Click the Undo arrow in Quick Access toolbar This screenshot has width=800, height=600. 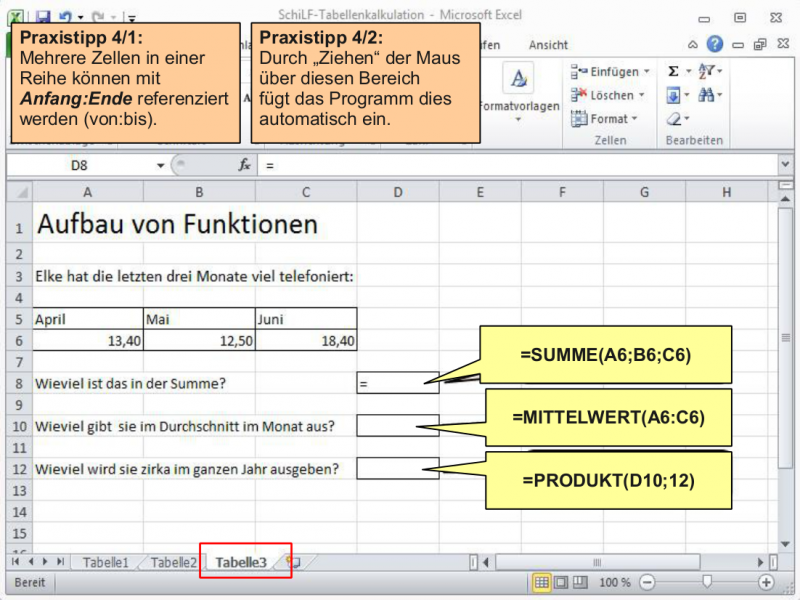64,16
